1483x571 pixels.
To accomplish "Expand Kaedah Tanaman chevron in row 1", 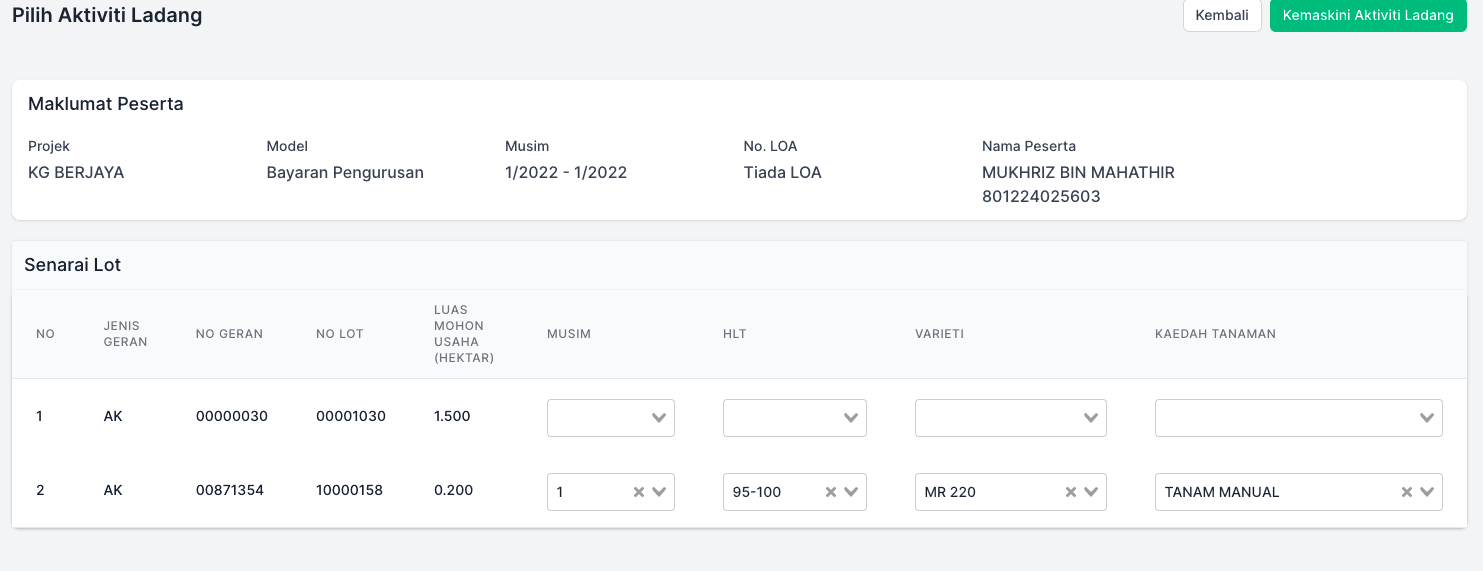I will [x=1427, y=418].
